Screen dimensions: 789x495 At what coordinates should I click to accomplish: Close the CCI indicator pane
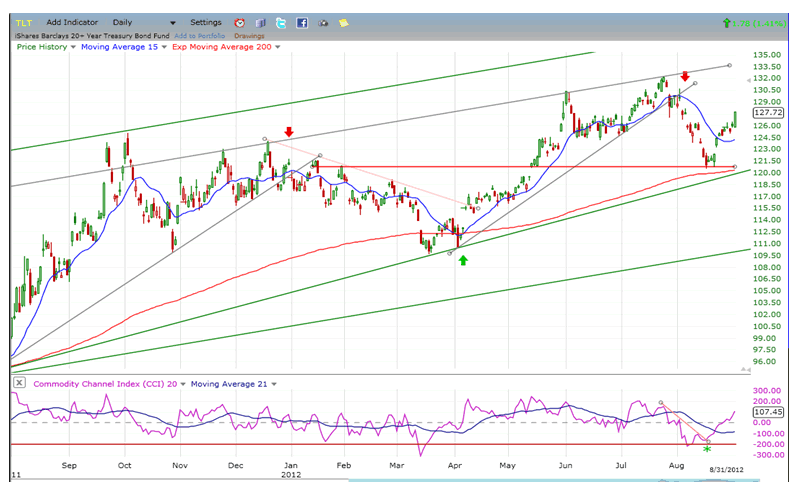click(x=19, y=383)
